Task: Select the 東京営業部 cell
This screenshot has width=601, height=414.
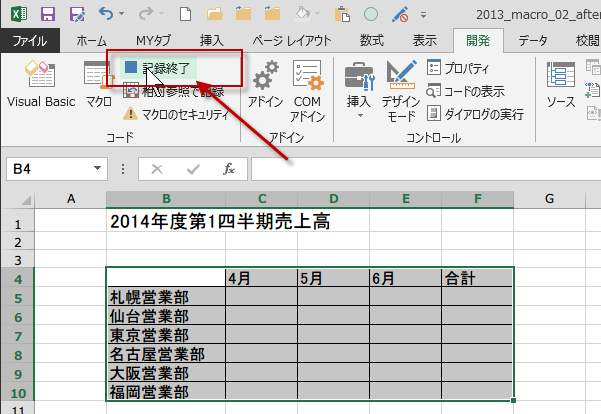Action: (x=166, y=334)
